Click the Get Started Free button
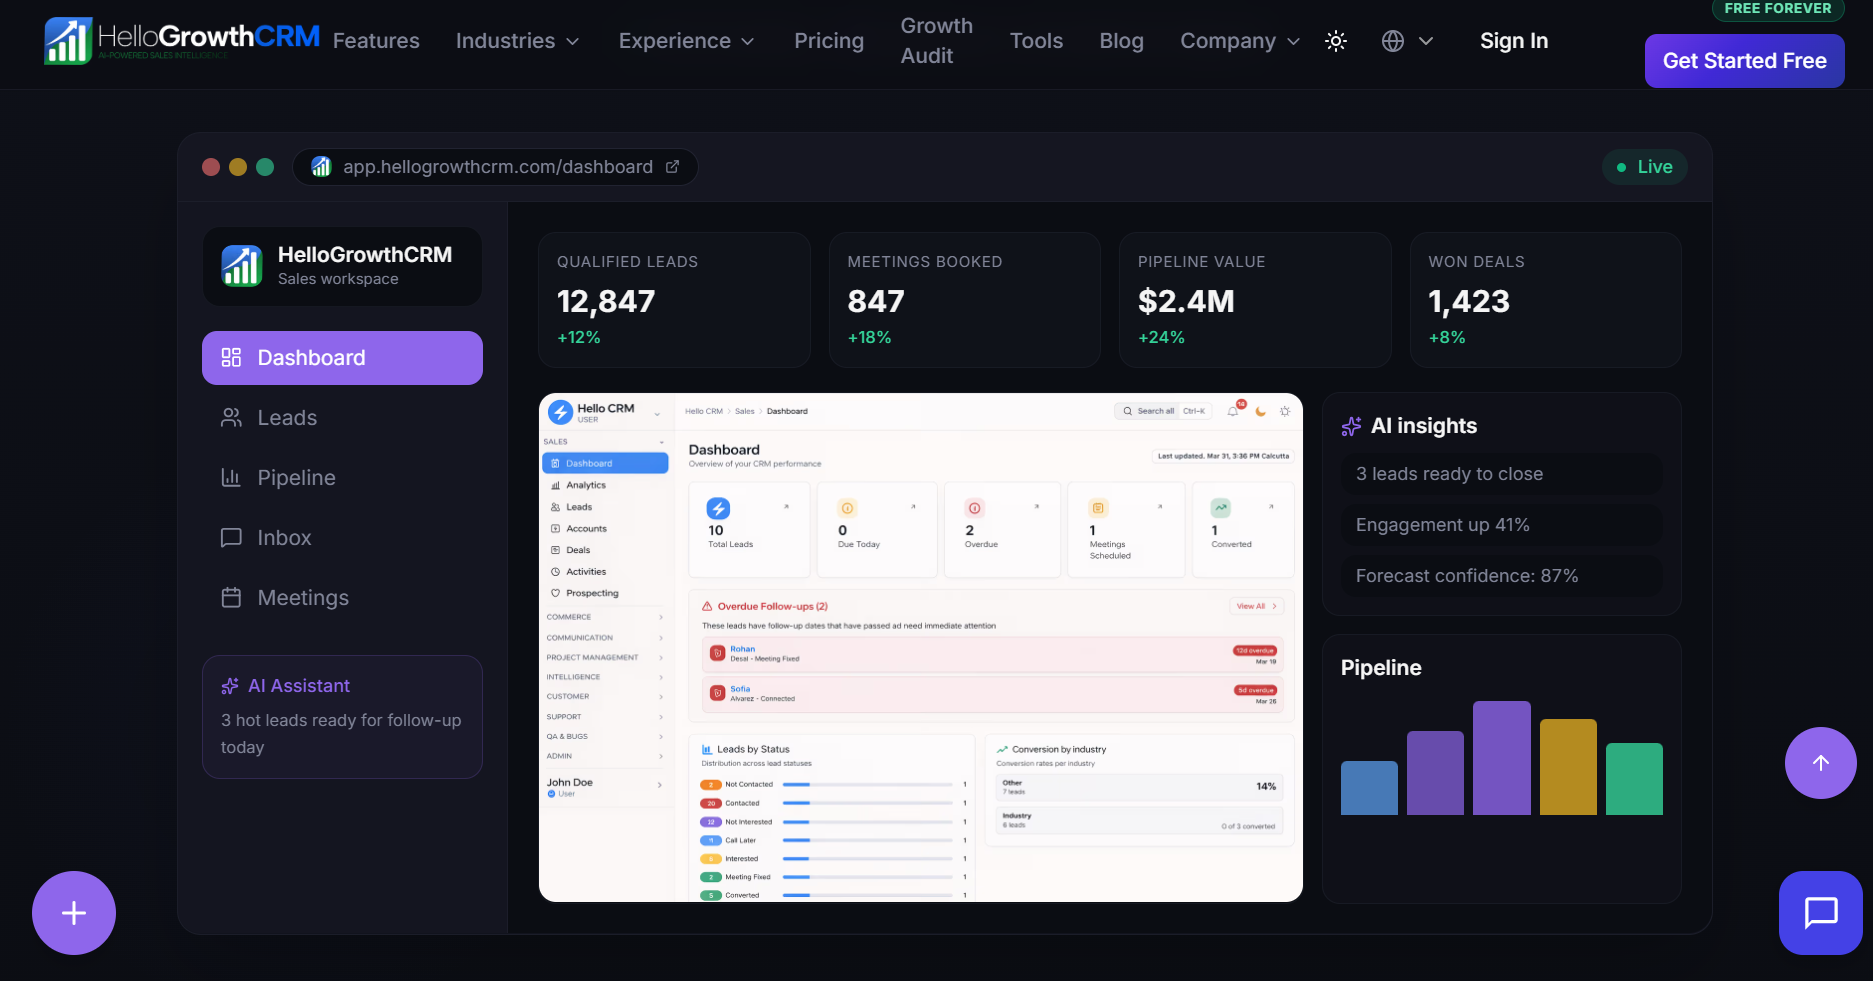The width and height of the screenshot is (1873, 981). click(1745, 61)
